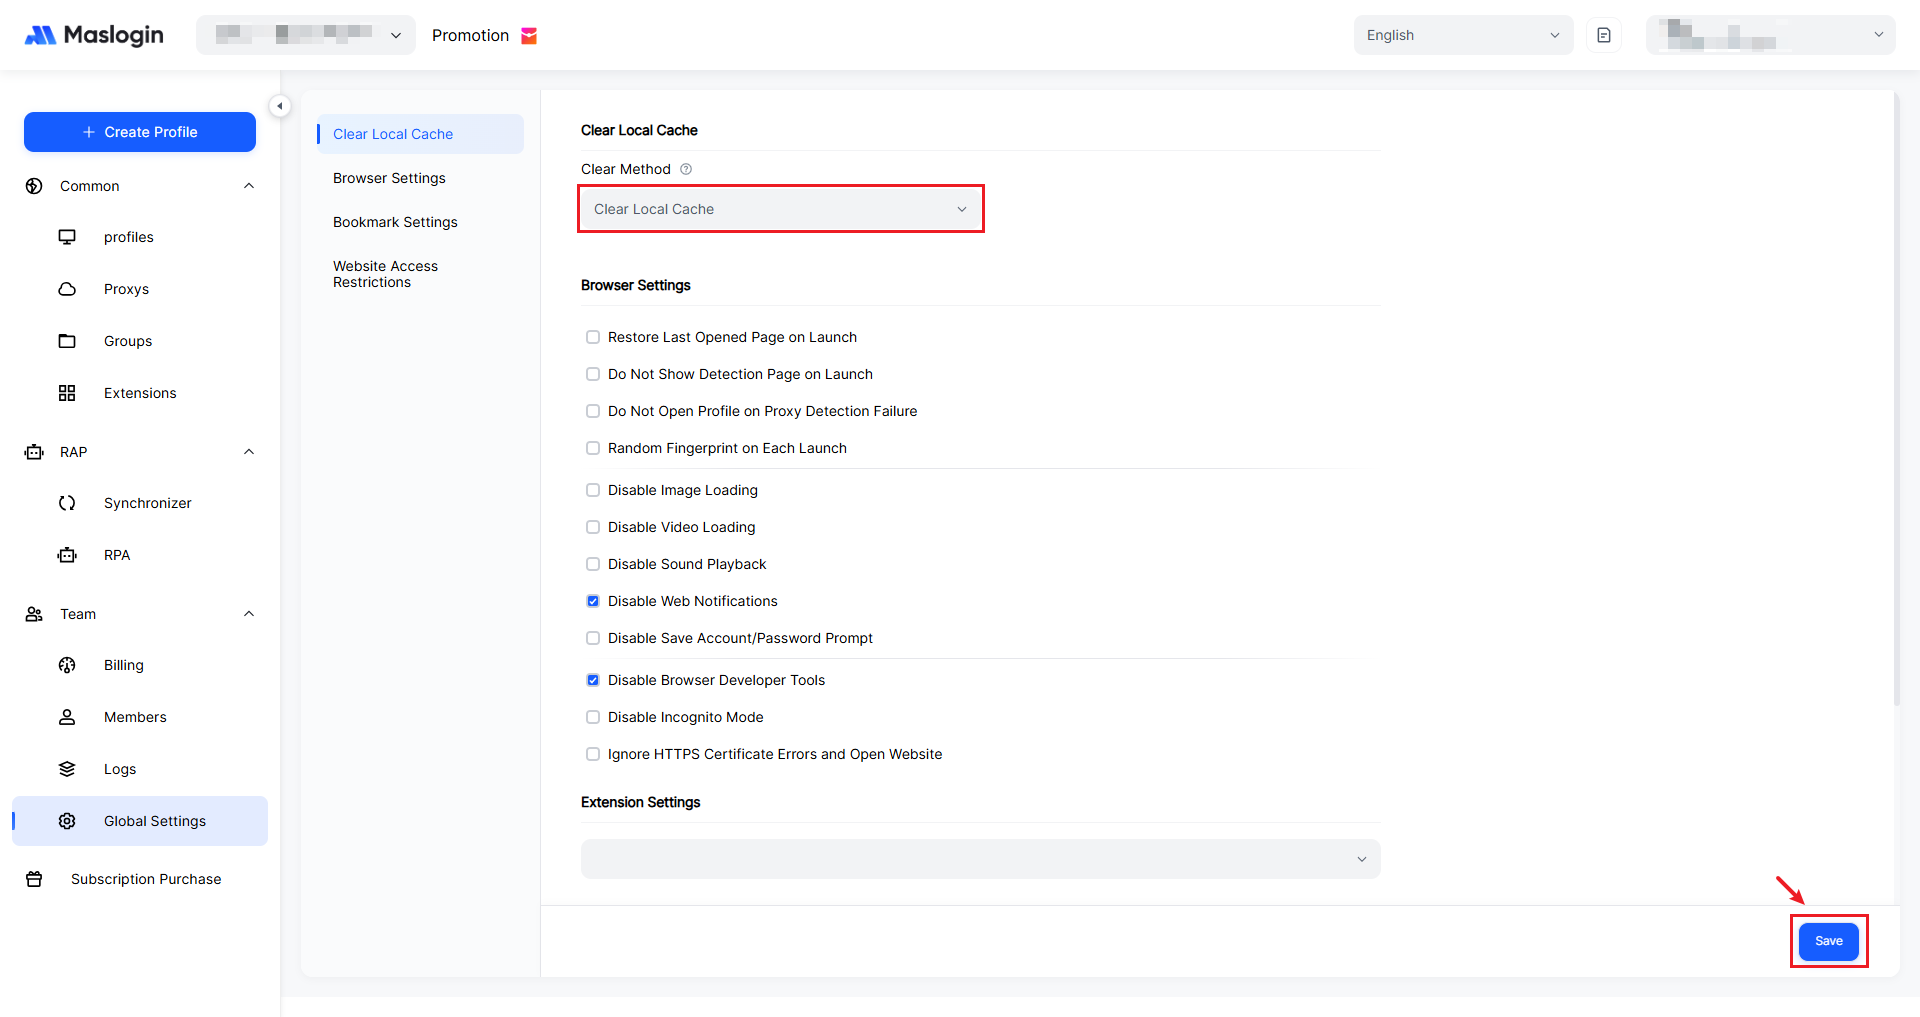Open the document icon near language selector
The image size is (1920, 1017).
click(x=1603, y=35)
